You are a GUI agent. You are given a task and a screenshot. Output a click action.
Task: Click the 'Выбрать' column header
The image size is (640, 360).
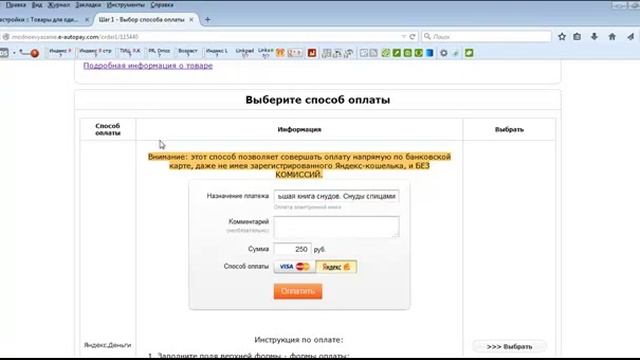pos(509,129)
